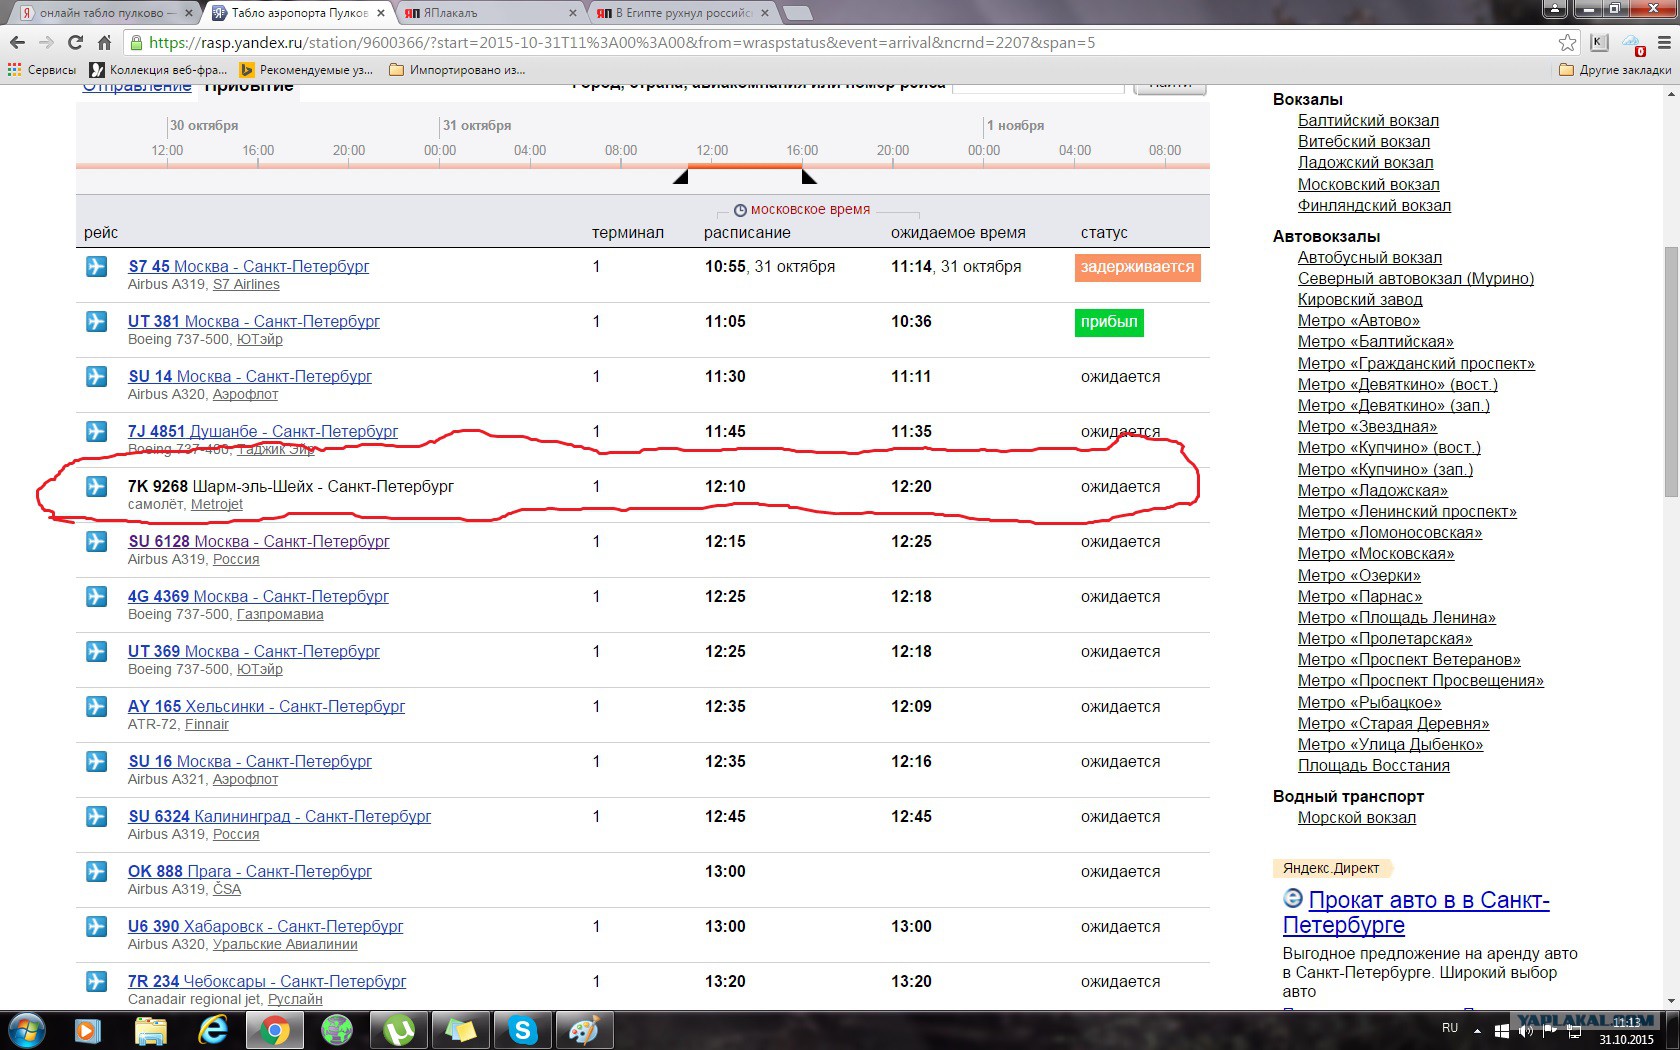Open the 'Metrojet' airline link
This screenshot has height=1050, width=1680.
pyautogui.click(x=217, y=505)
